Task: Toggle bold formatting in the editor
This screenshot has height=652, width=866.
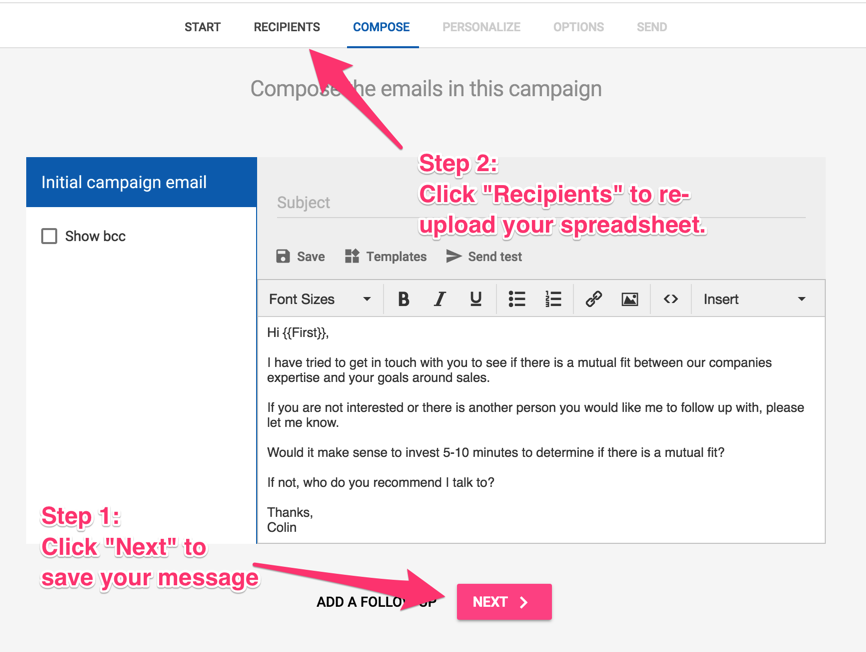Action: click(403, 298)
